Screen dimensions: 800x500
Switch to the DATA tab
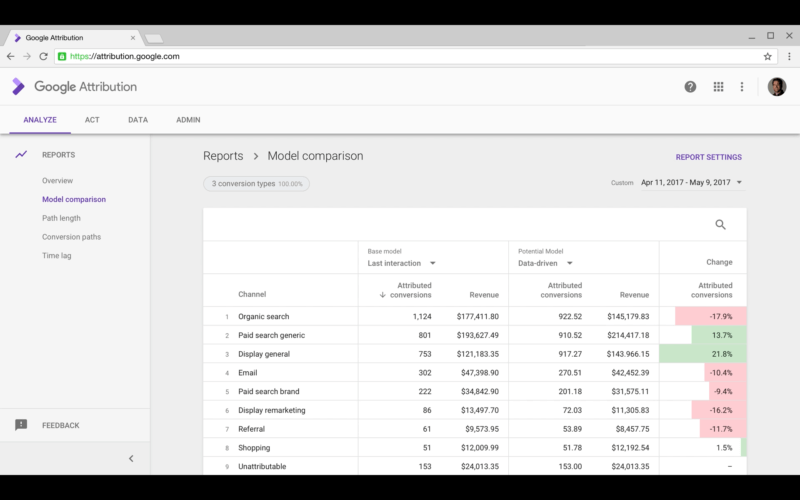coord(138,120)
